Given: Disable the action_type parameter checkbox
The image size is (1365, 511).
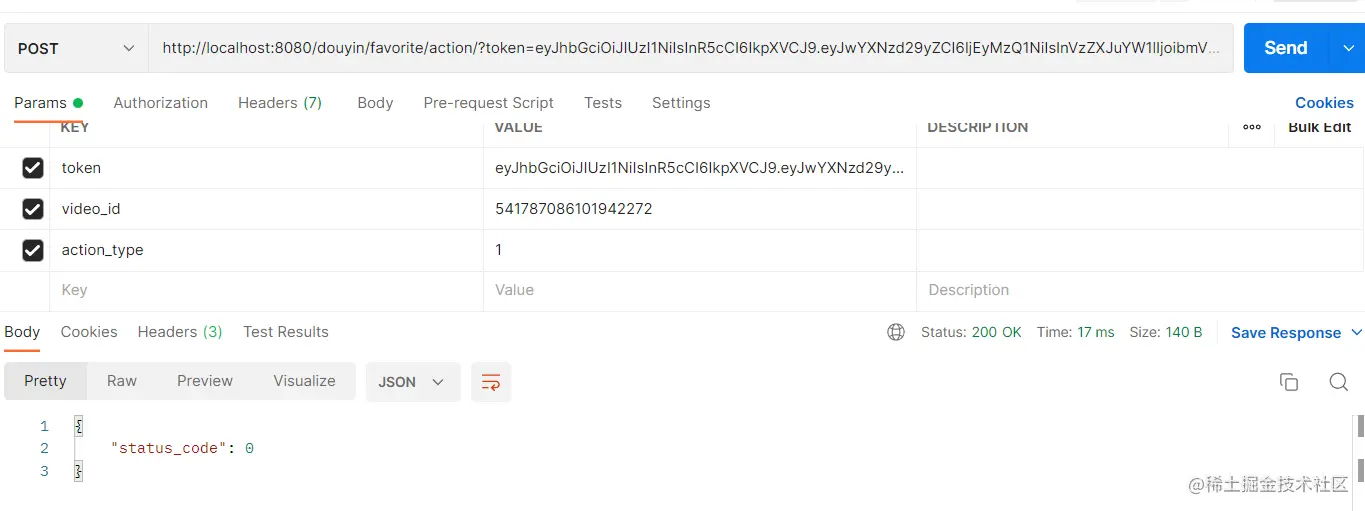Looking at the screenshot, I should (33, 250).
